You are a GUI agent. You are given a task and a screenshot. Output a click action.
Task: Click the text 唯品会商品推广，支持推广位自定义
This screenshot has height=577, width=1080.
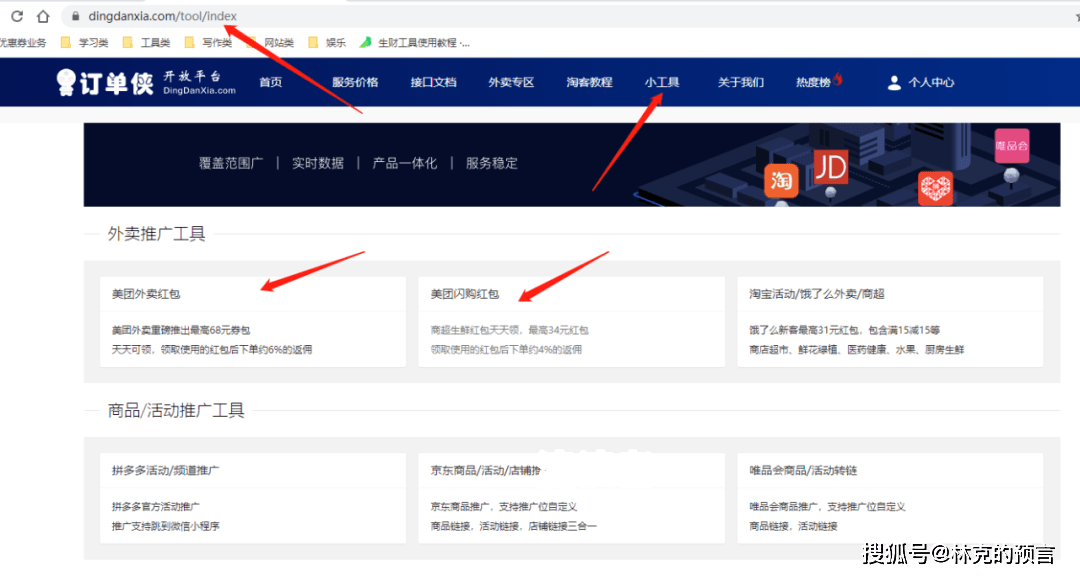(827, 506)
